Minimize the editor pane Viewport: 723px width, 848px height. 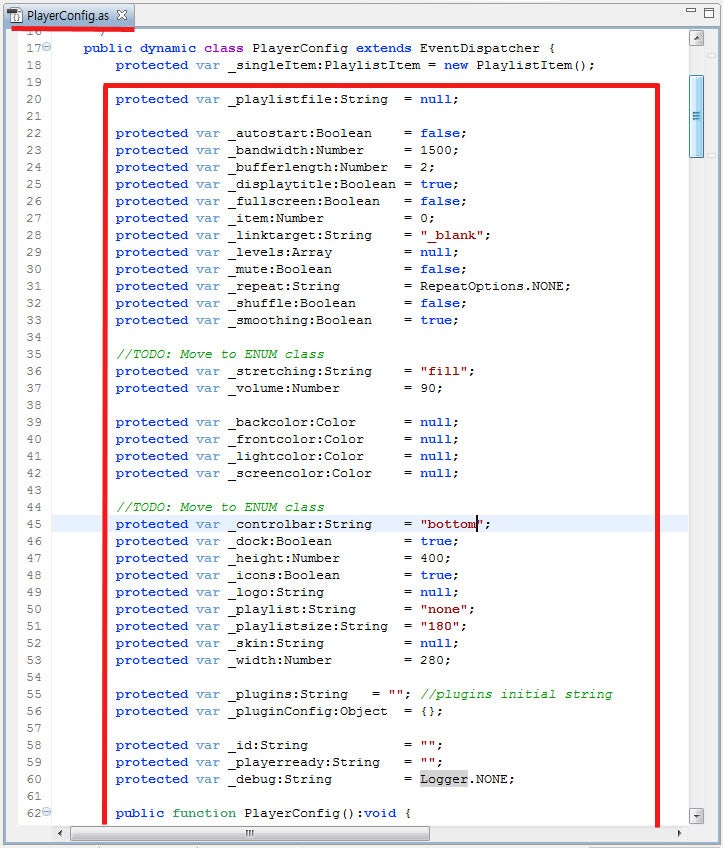tap(691, 10)
